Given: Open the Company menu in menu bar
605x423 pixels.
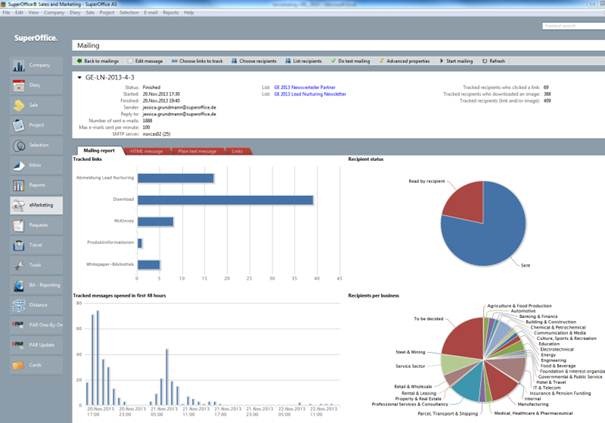Looking at the screenshot, I should [x=54, y=12].
